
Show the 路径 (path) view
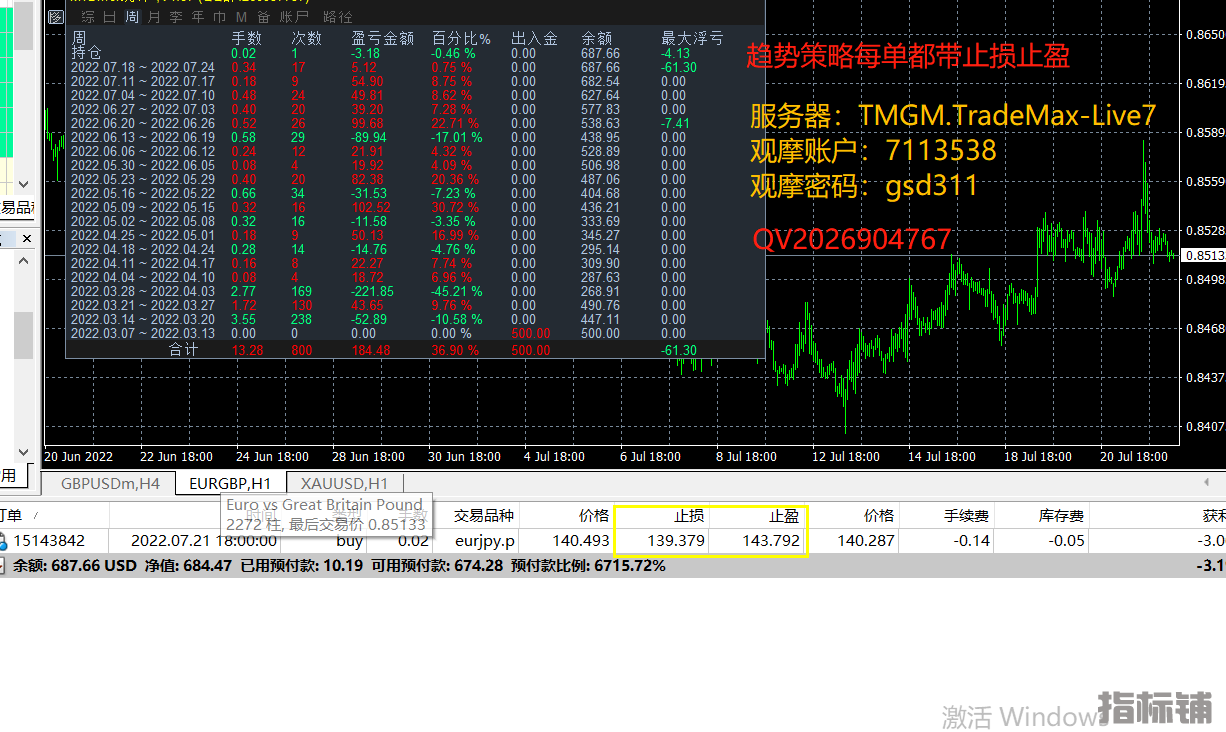[x=338, y=17]
